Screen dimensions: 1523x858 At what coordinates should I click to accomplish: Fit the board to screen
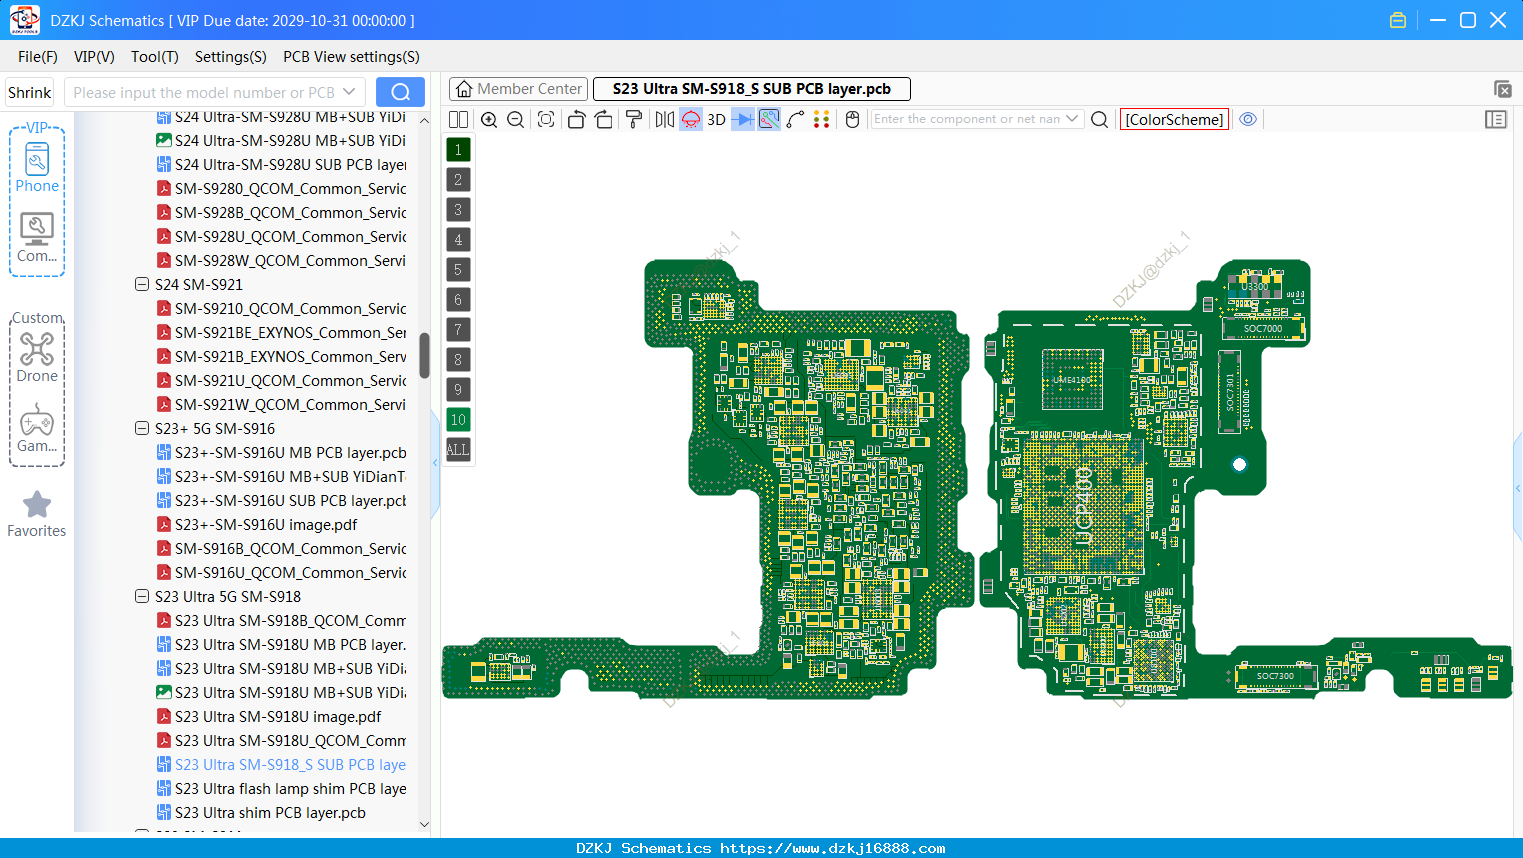coord(545,119)
